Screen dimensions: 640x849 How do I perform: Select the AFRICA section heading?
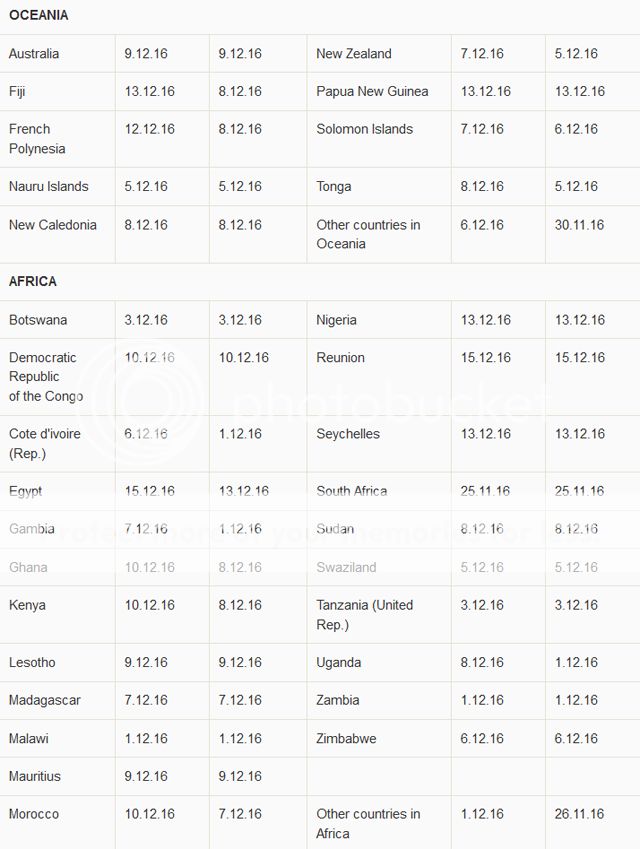pyautogui.click(x=32, y=282)
